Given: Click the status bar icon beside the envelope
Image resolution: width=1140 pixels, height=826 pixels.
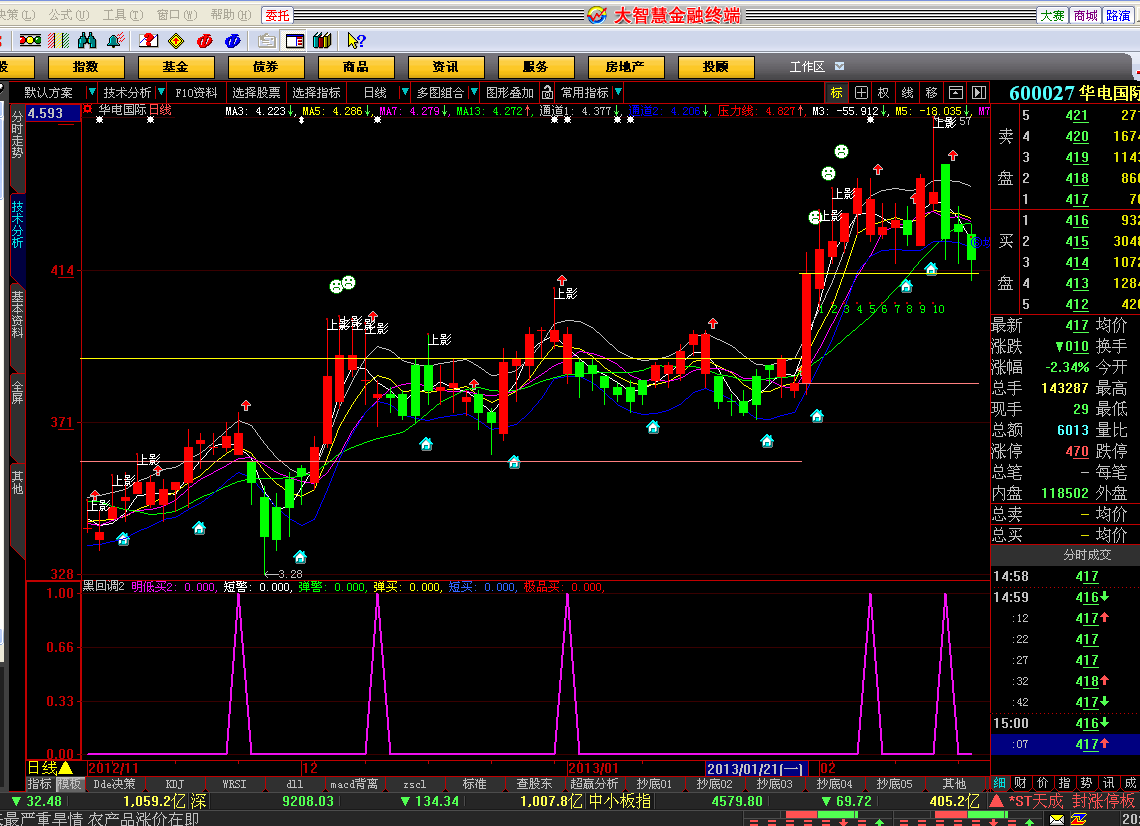Looking at the screenshot, I should click(1078, 819).
